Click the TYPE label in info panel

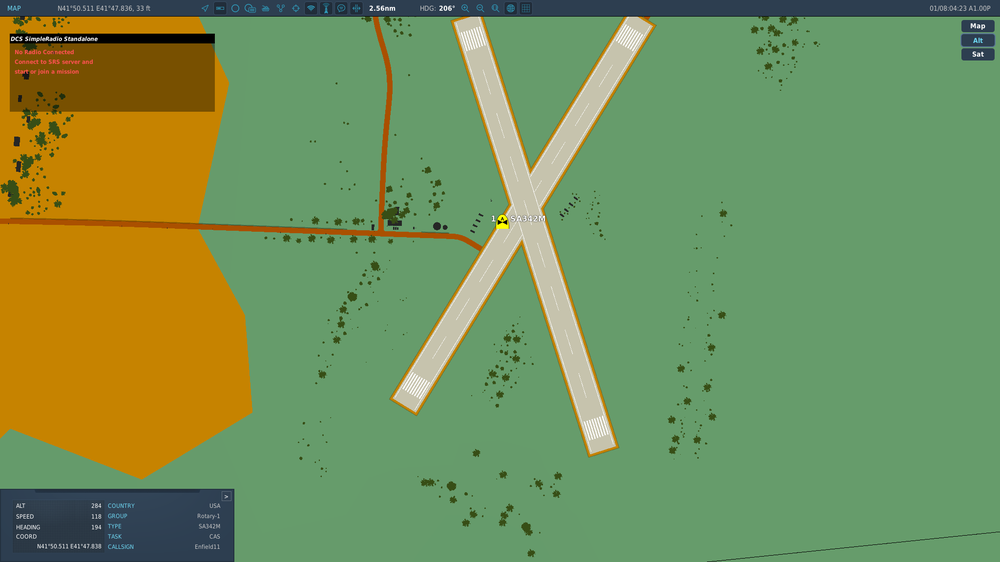[114, 526]
